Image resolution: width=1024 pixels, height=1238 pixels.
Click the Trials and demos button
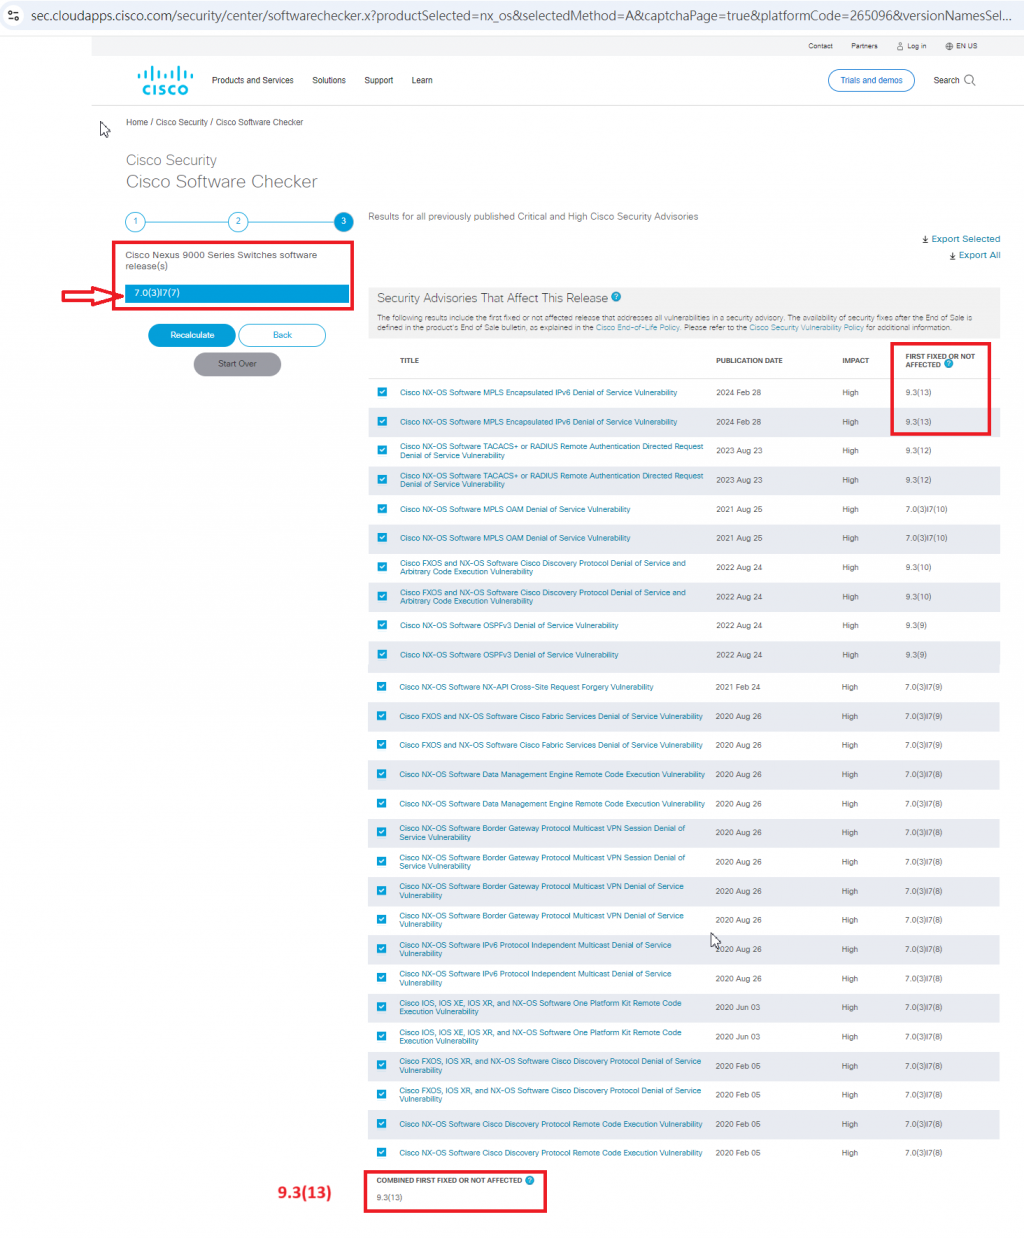coord(871,80)
